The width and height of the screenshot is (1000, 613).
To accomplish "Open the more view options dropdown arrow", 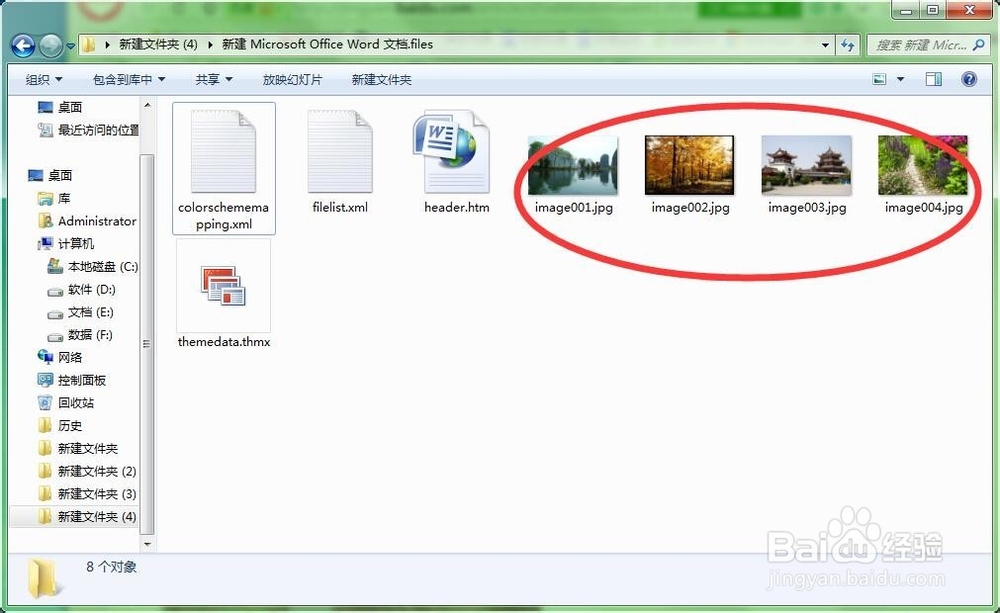I will pyautogui.click(x=901, y=79).
